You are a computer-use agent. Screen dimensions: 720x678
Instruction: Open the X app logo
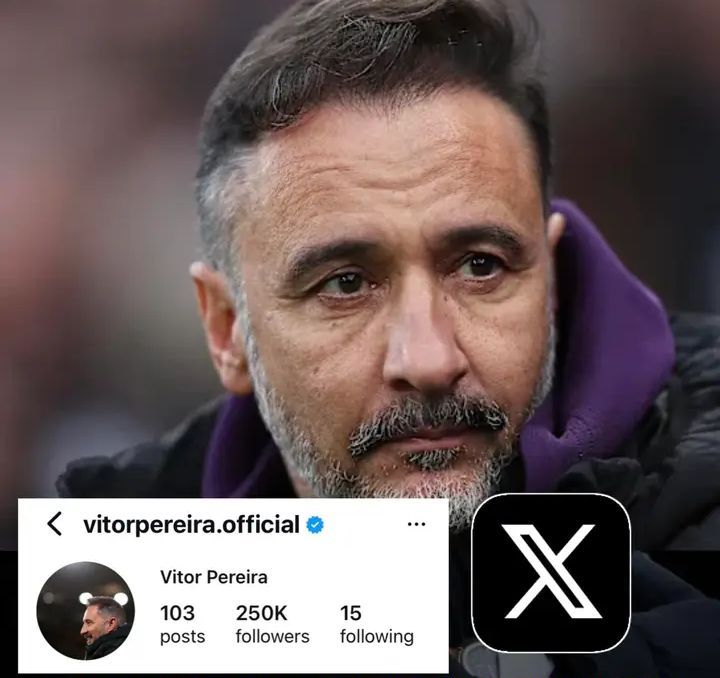pyautogui.click(x=551, y=573)
